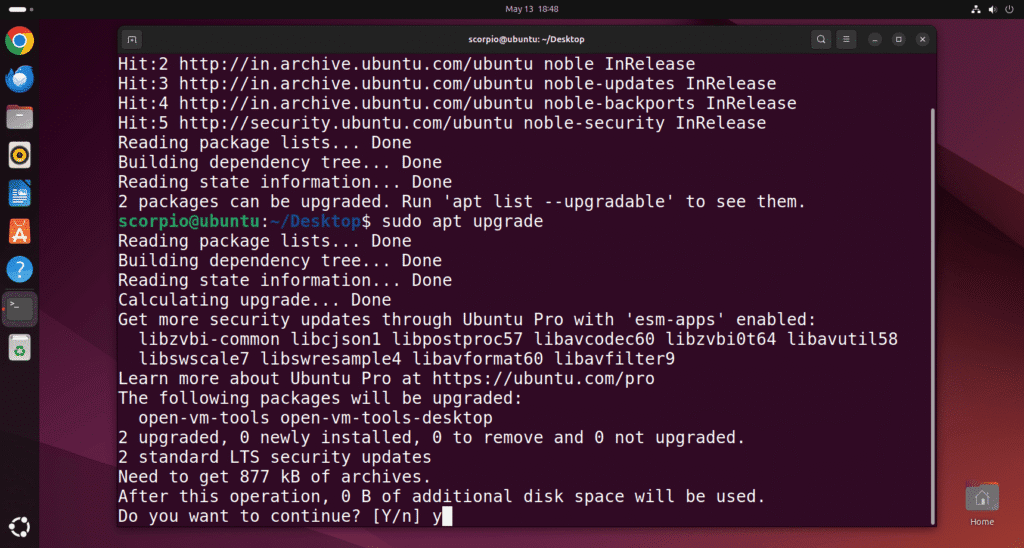Screen dimensions: 1024x548
Task: Open the Files manager icon
Action: (x=20, y=118)
